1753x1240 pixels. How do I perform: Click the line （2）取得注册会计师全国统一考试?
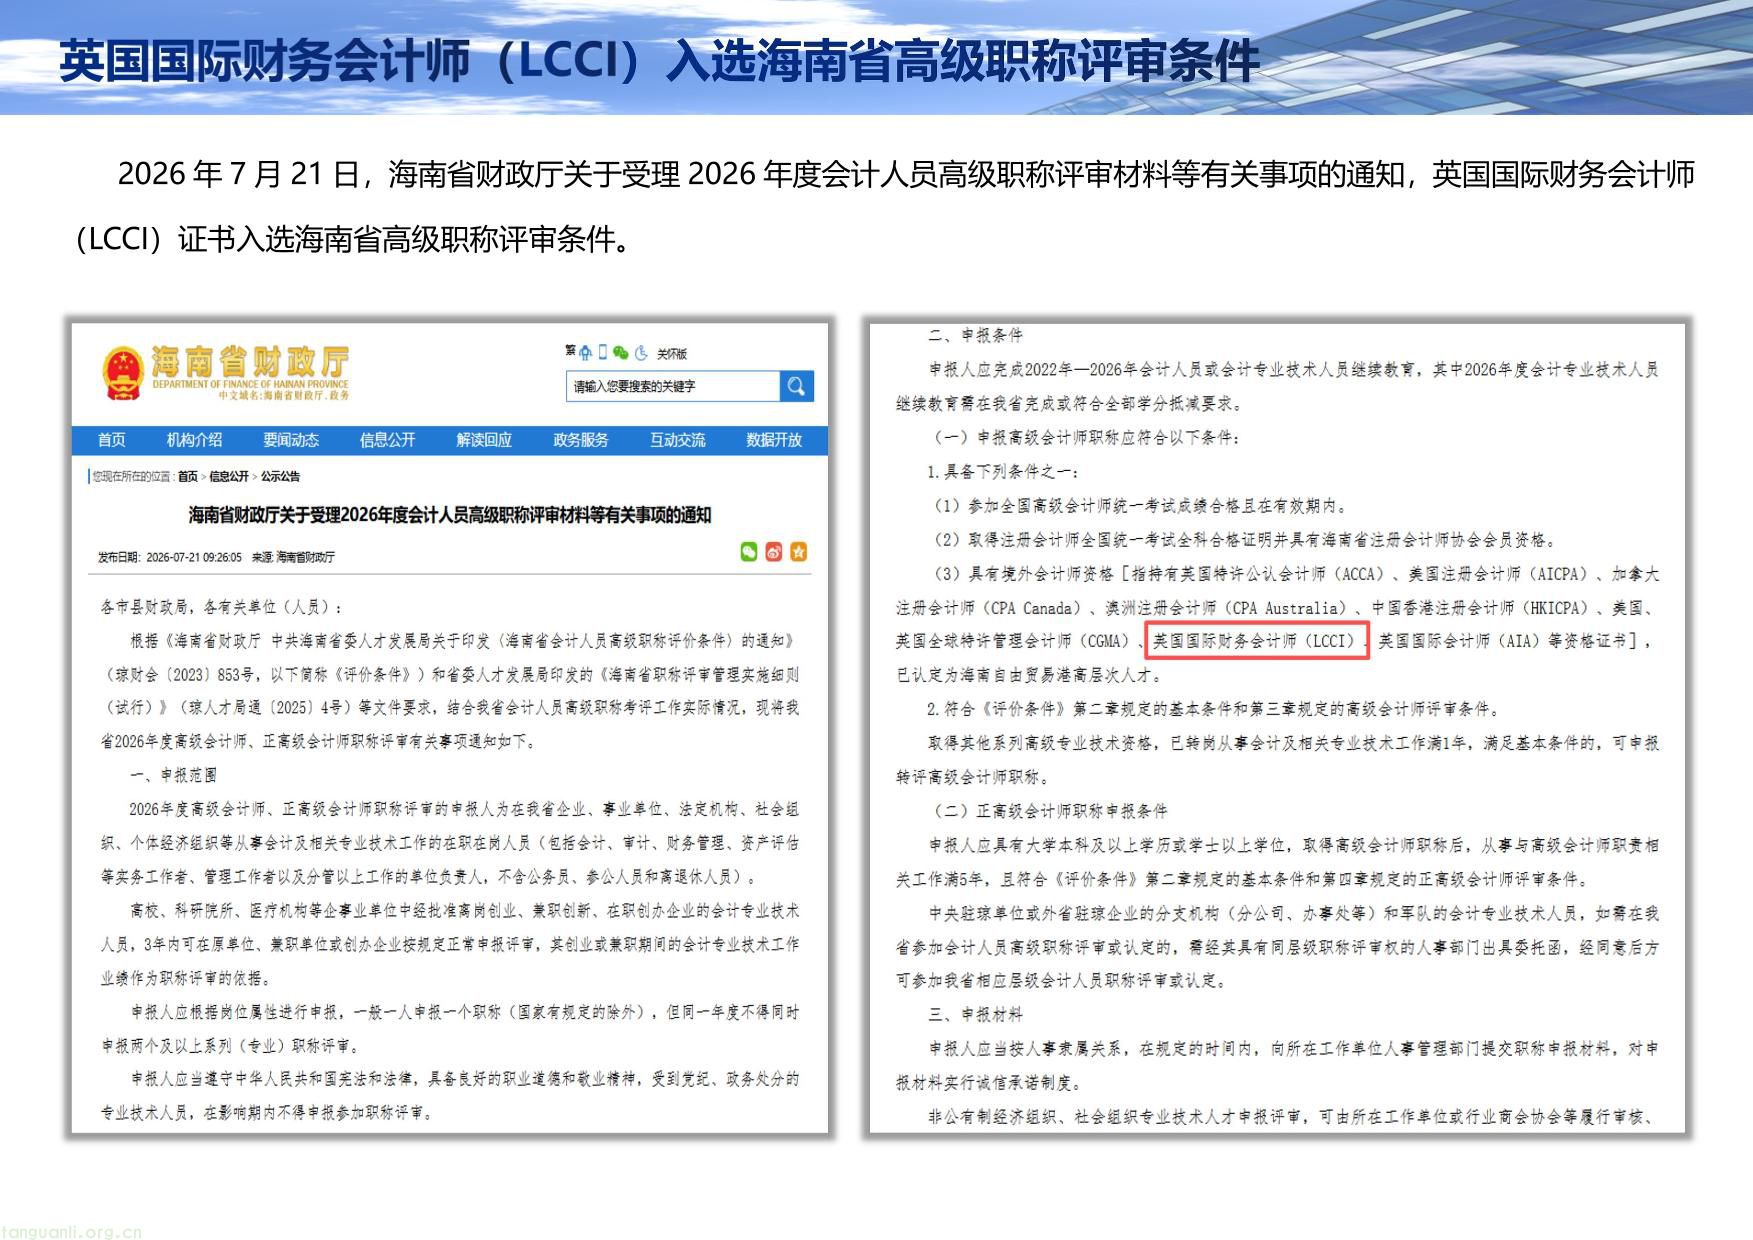(x=1246, y=539)
